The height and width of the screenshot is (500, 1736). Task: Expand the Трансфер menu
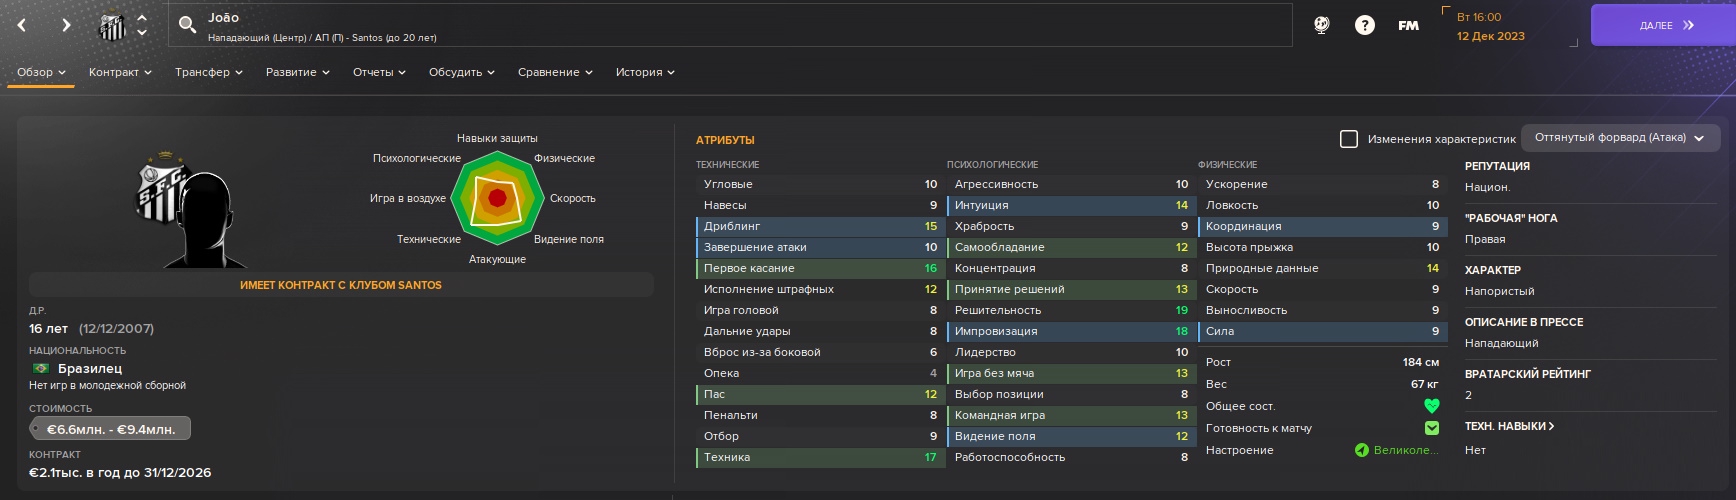209,72
